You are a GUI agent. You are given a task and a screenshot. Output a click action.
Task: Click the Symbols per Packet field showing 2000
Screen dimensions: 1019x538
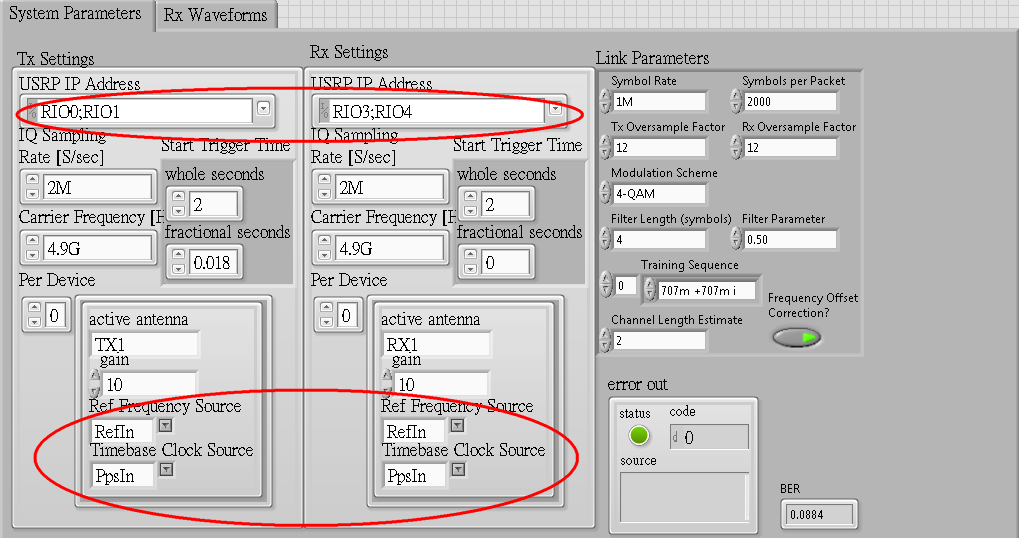tap(790, 101)
